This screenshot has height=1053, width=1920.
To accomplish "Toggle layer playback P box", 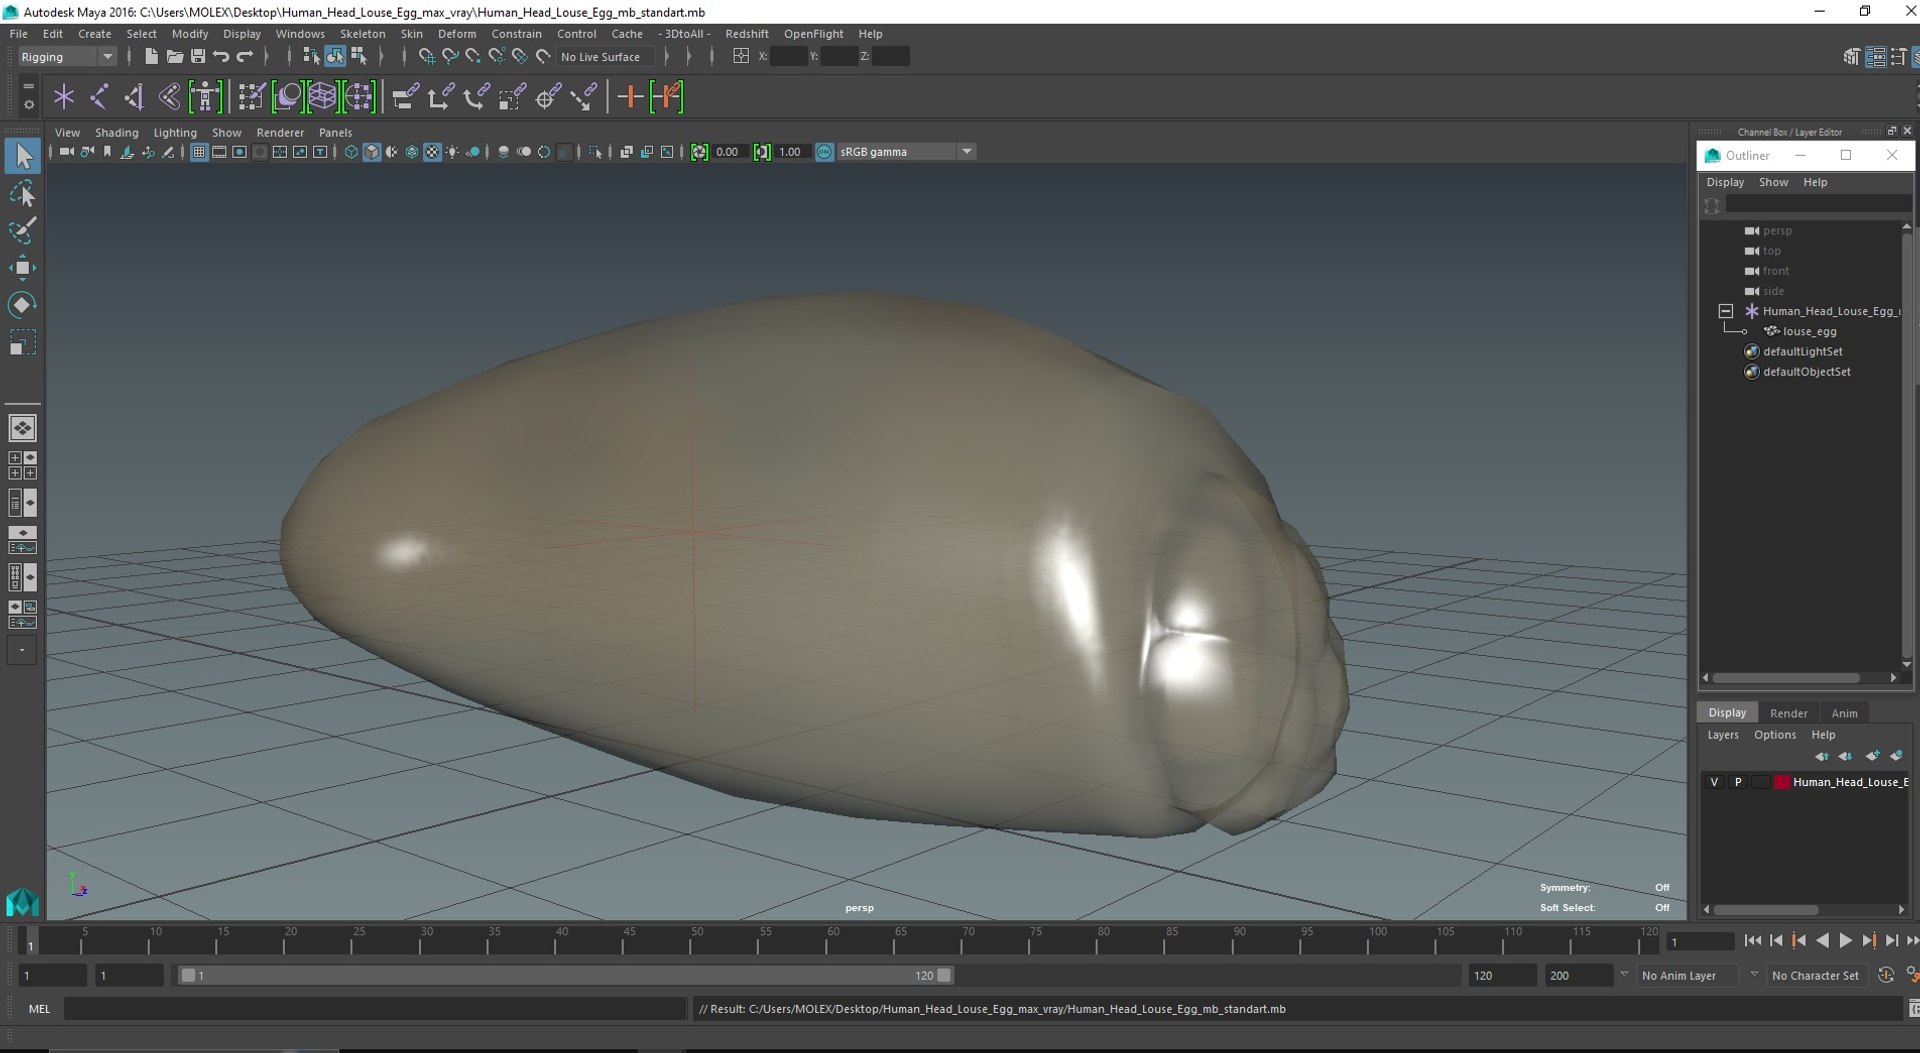I will point(1738,782).
